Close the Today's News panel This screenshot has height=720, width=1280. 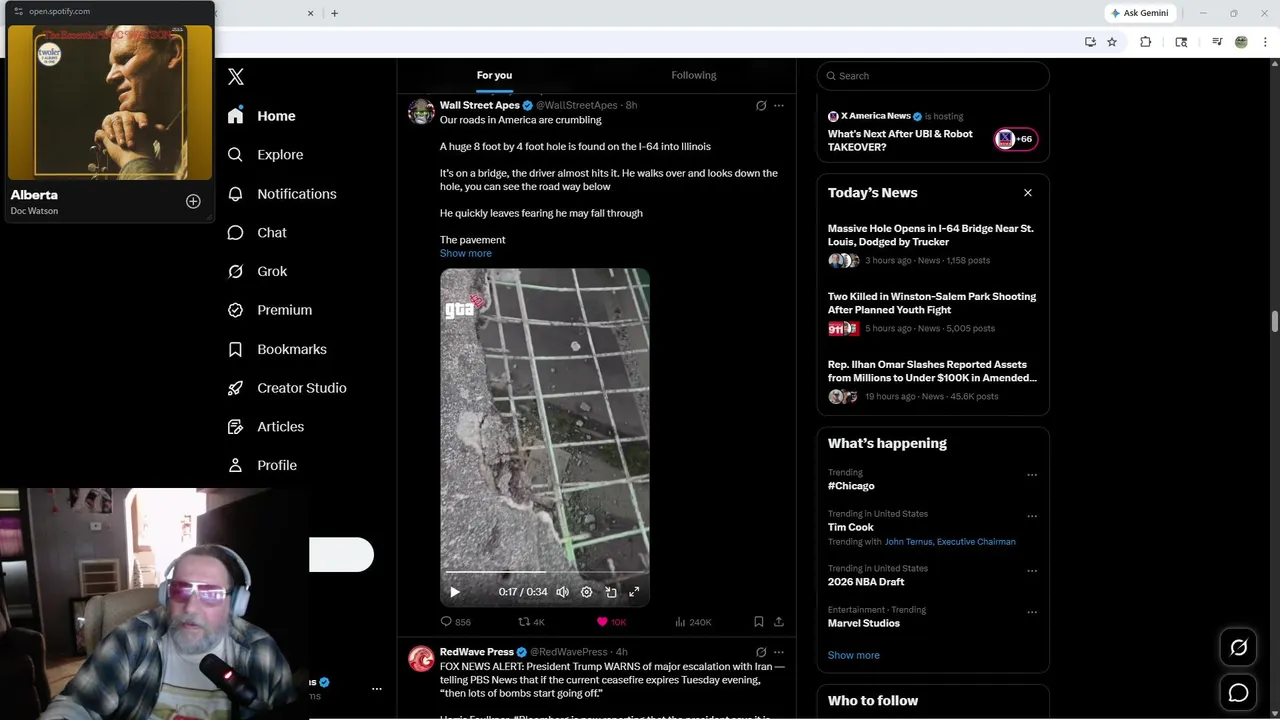coord(1027,193)
